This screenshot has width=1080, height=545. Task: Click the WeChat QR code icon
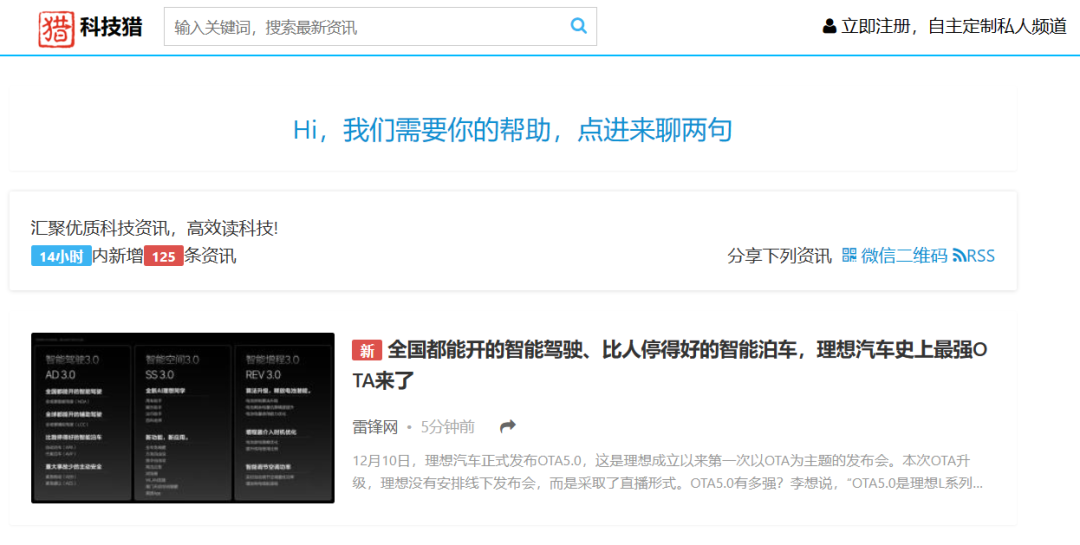point(849,256)
